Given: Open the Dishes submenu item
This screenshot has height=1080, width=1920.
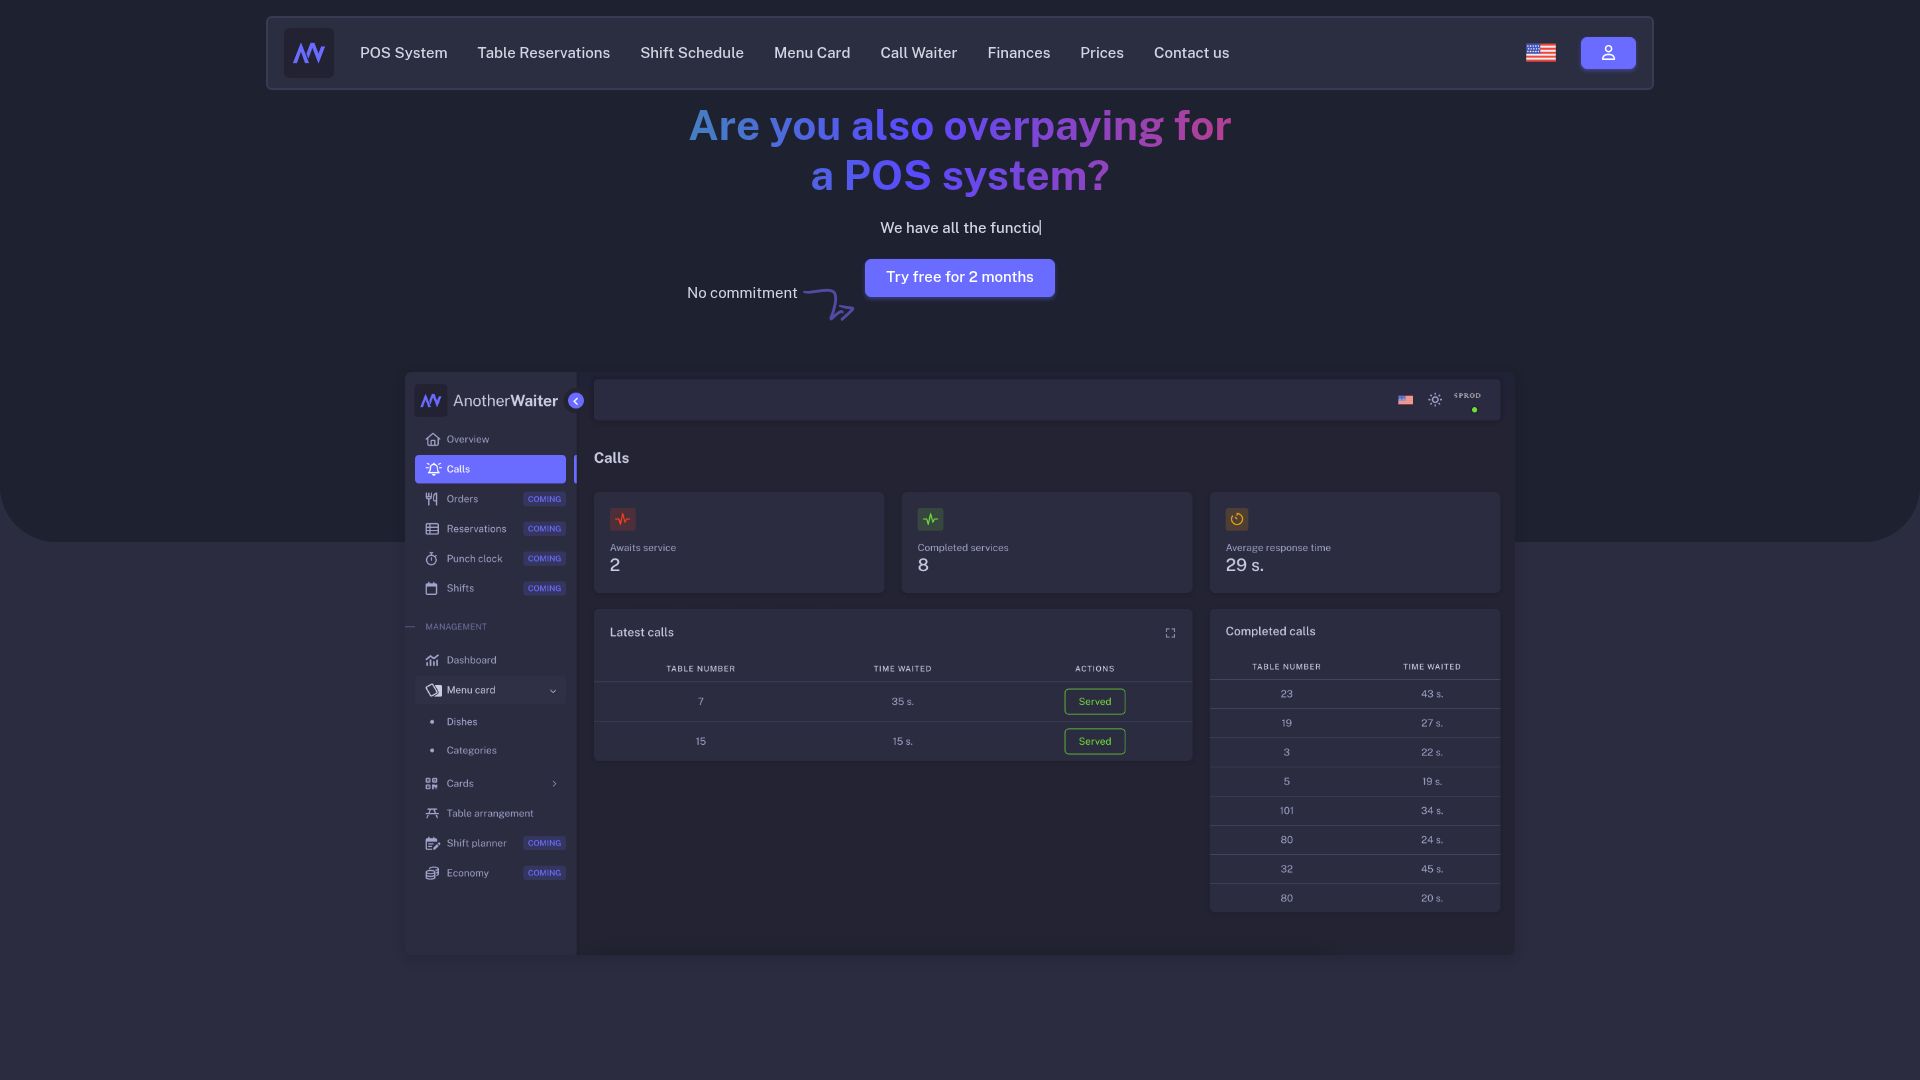Looking at the screenshot, I should coord(461,722).
